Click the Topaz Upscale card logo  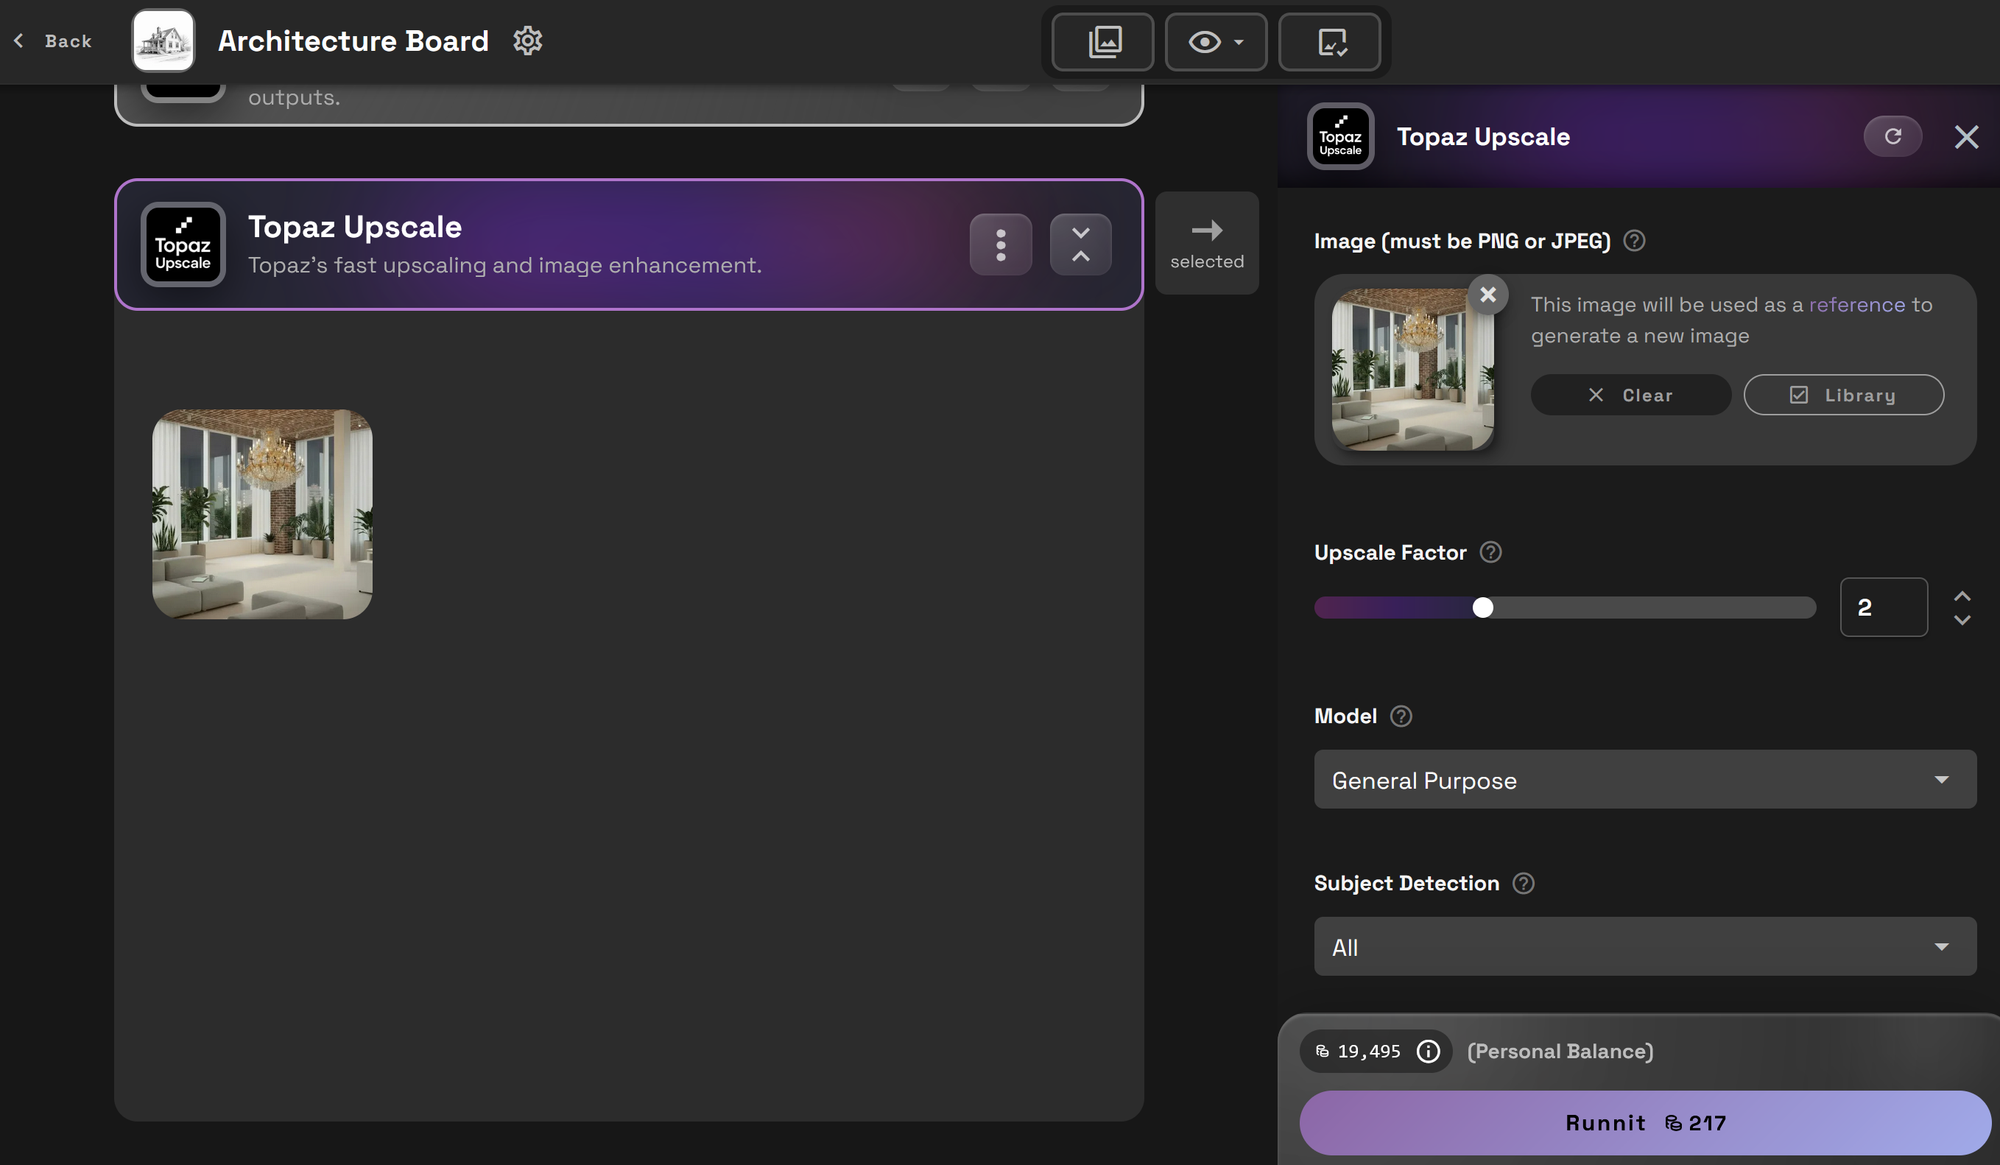coord(183,244)
